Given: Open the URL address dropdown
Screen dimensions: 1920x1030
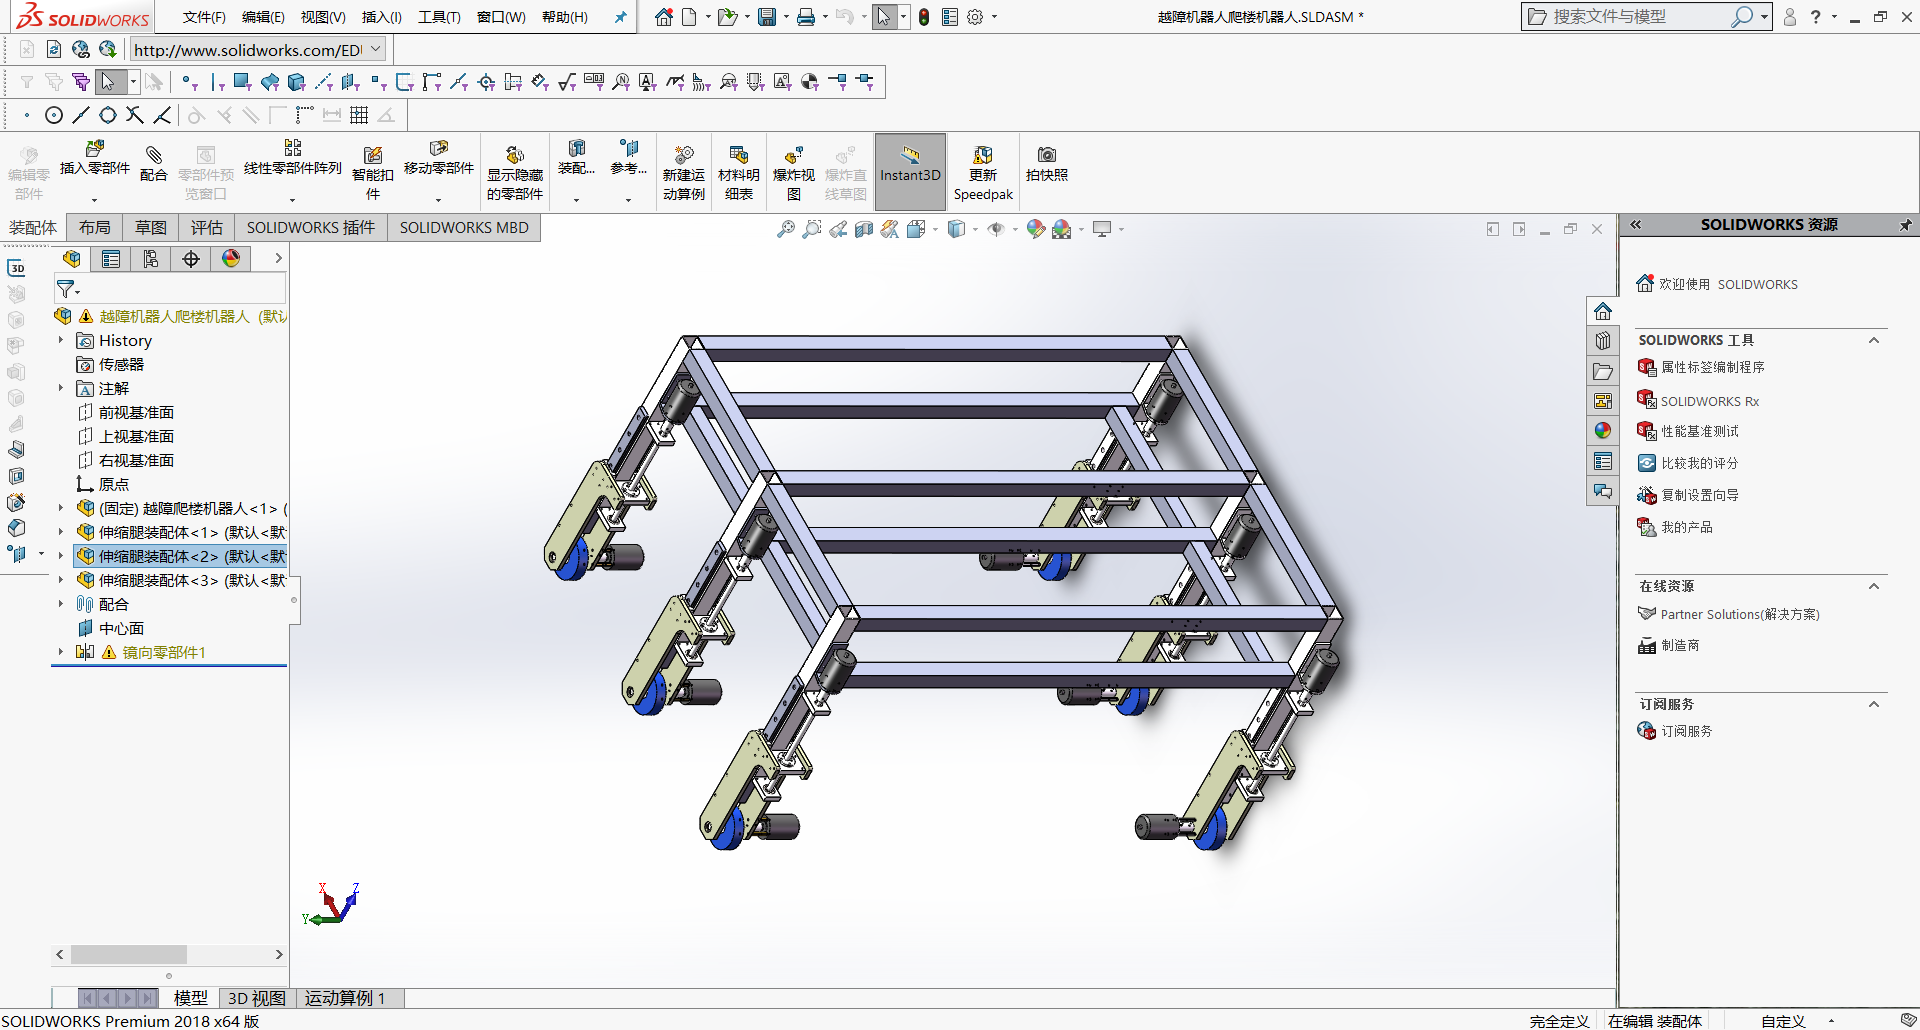Looking at the screenshot, I should pos(376,49).
